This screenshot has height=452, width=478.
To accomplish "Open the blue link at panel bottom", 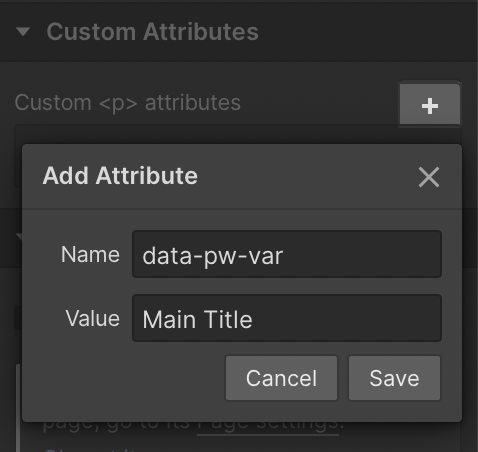I will [x=90, y=450].
